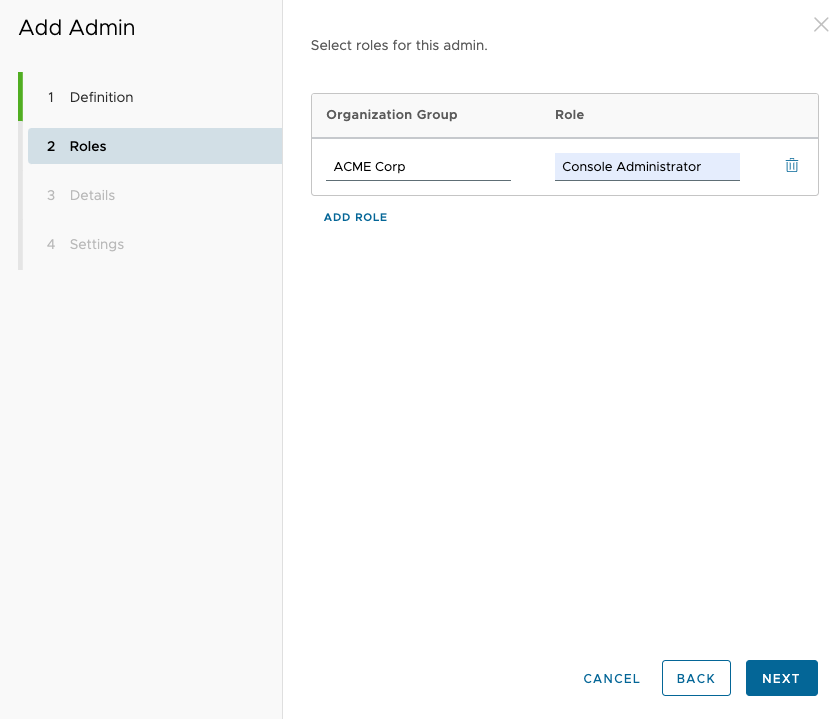The image size is (840, 719).
Task: Click the Organization Group column header
Action: point(391,115)
